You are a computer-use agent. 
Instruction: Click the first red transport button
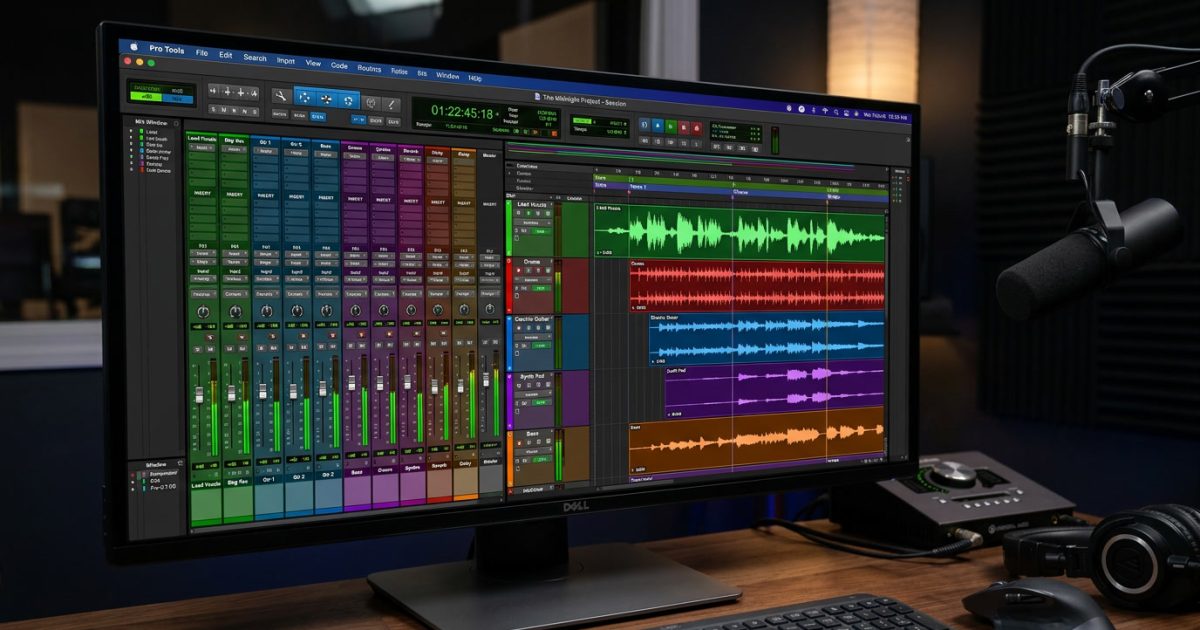pyautogui.click(x=684, y=127)
